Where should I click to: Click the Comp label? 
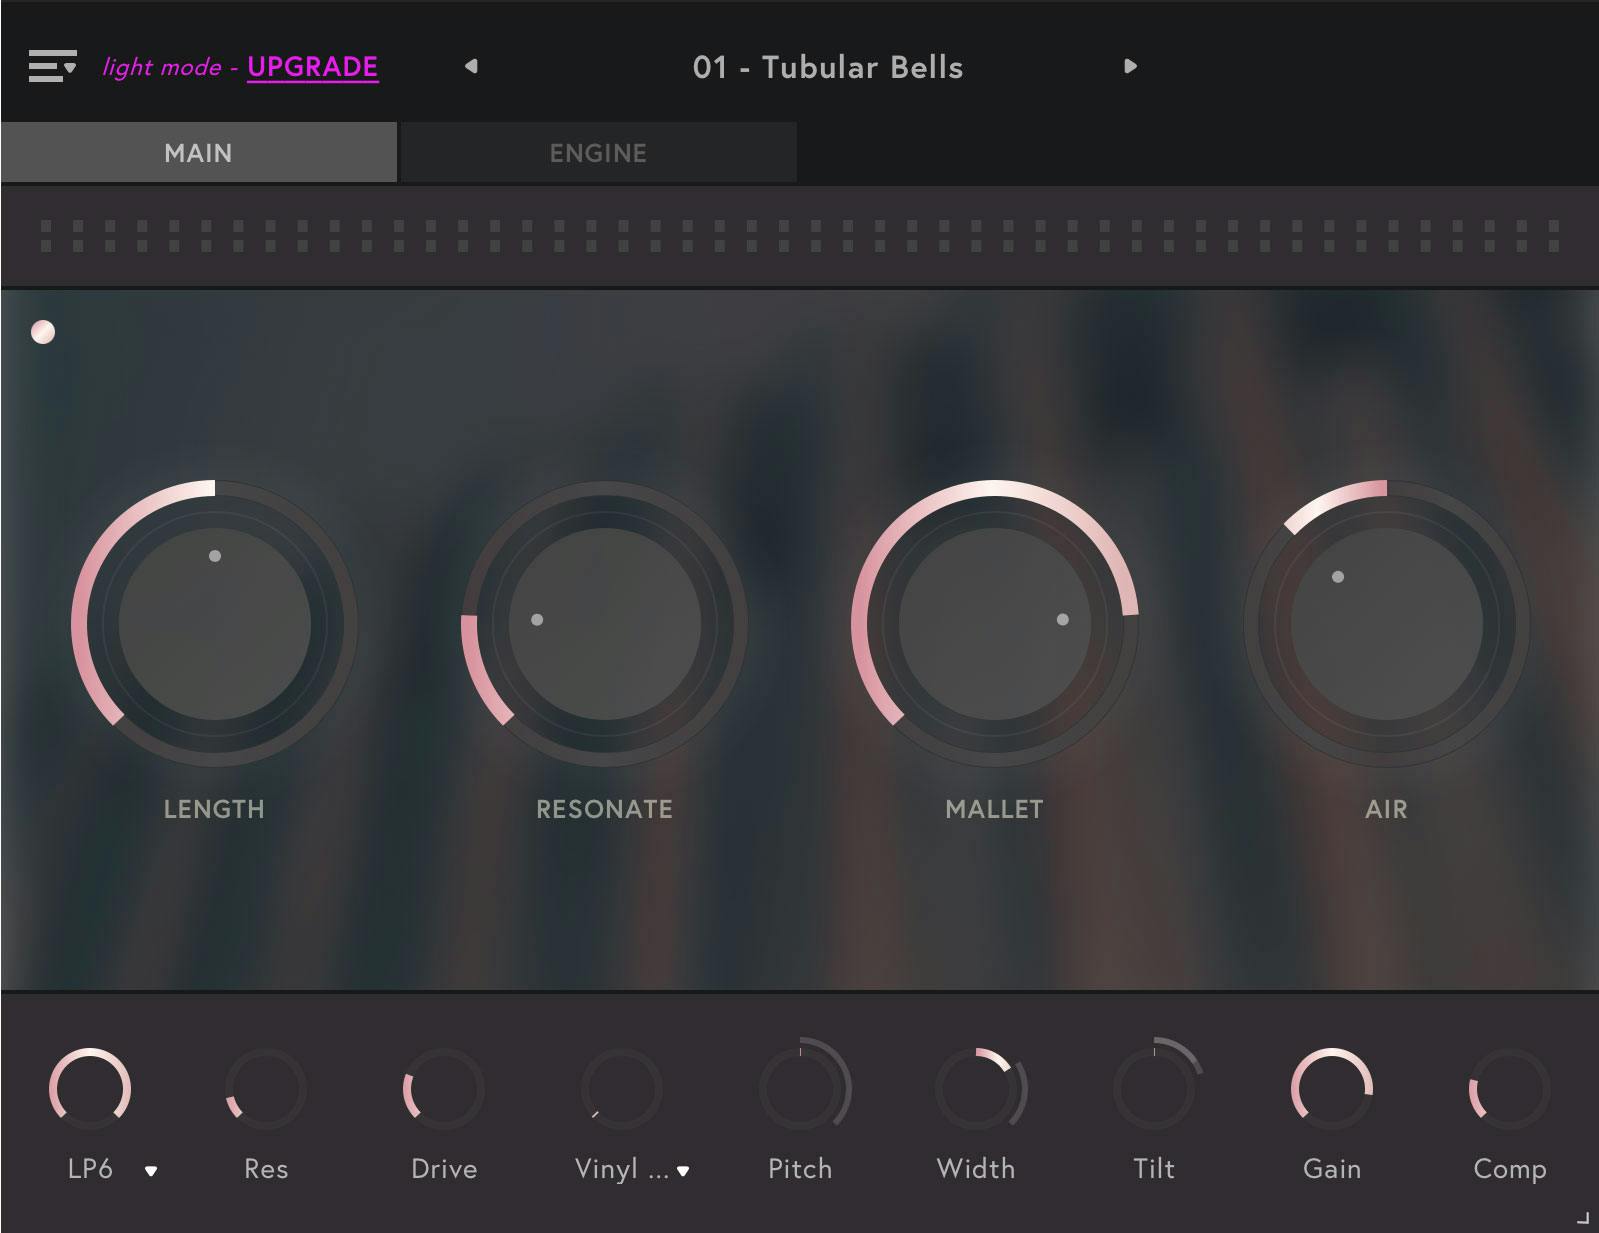click(1510, 1169)
